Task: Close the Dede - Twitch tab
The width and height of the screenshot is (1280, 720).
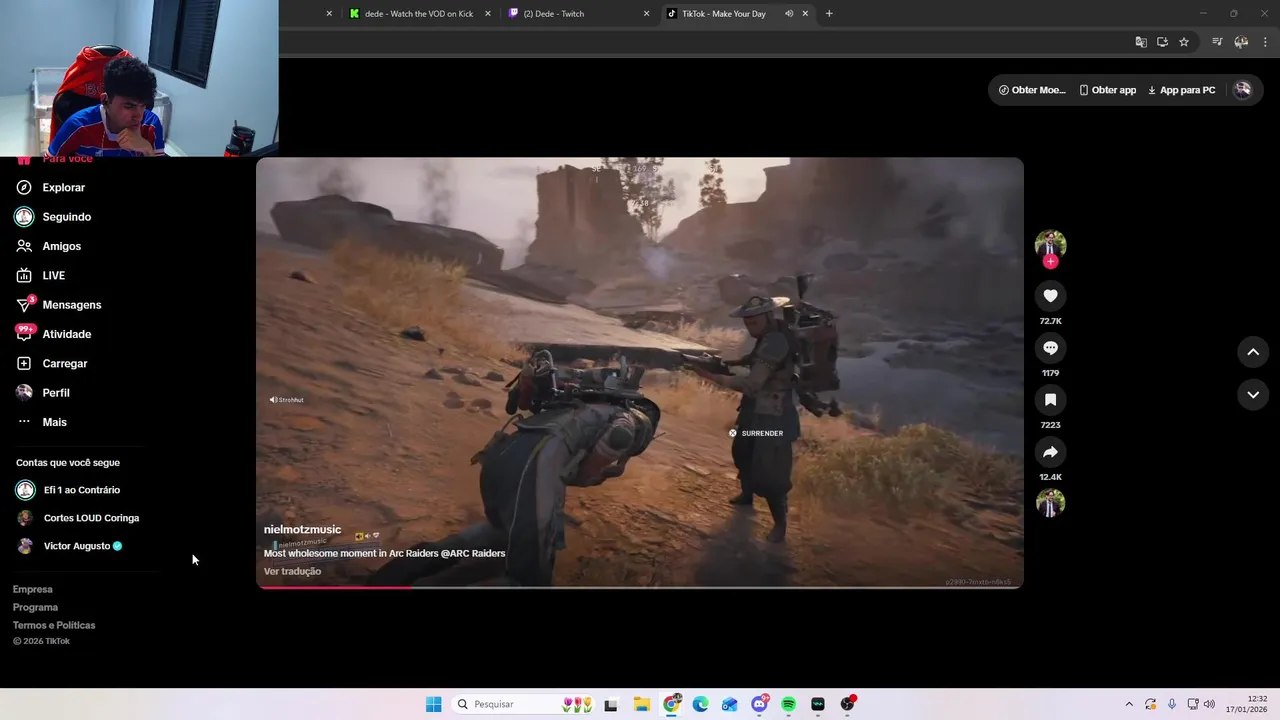Action: 646,14
